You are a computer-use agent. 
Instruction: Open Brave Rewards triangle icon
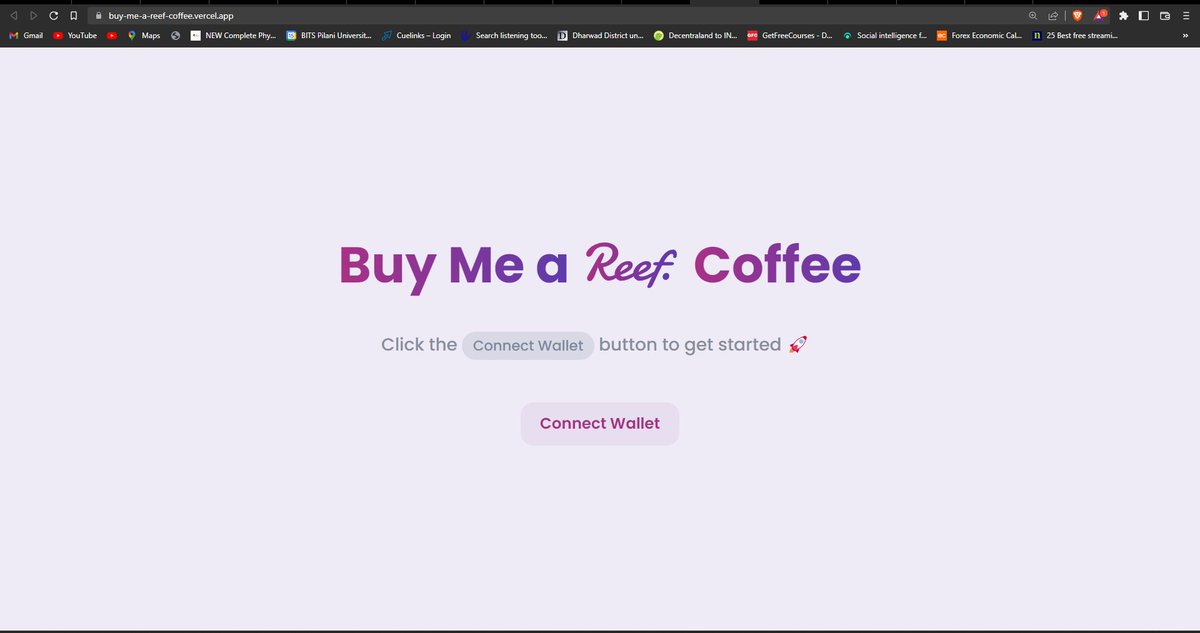click(1100, 16)
